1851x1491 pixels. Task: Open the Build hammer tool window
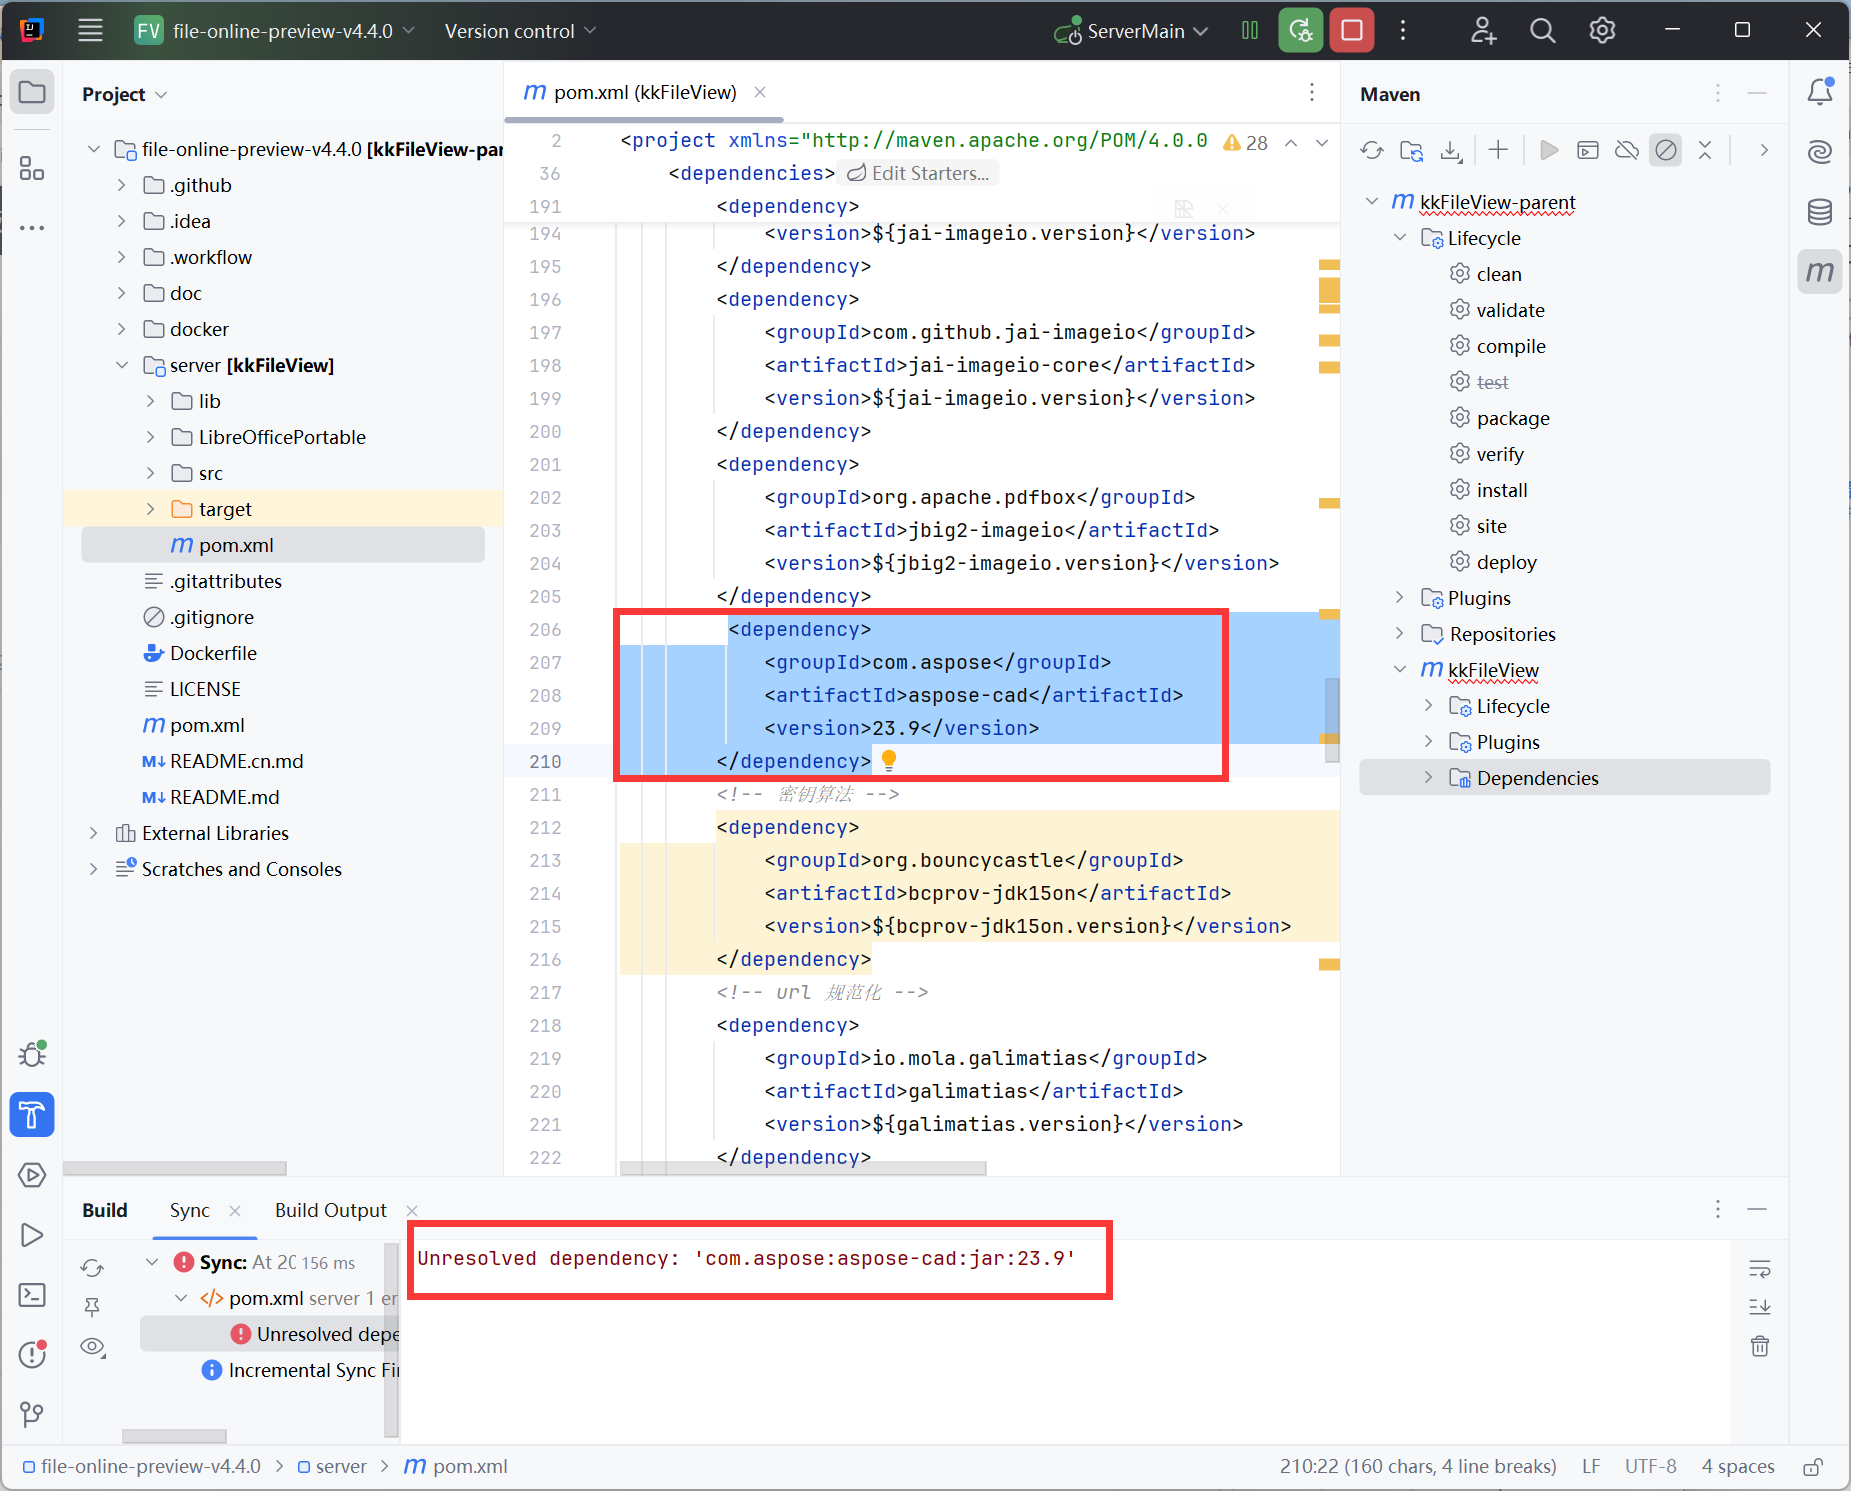[x=32, y=1114]
